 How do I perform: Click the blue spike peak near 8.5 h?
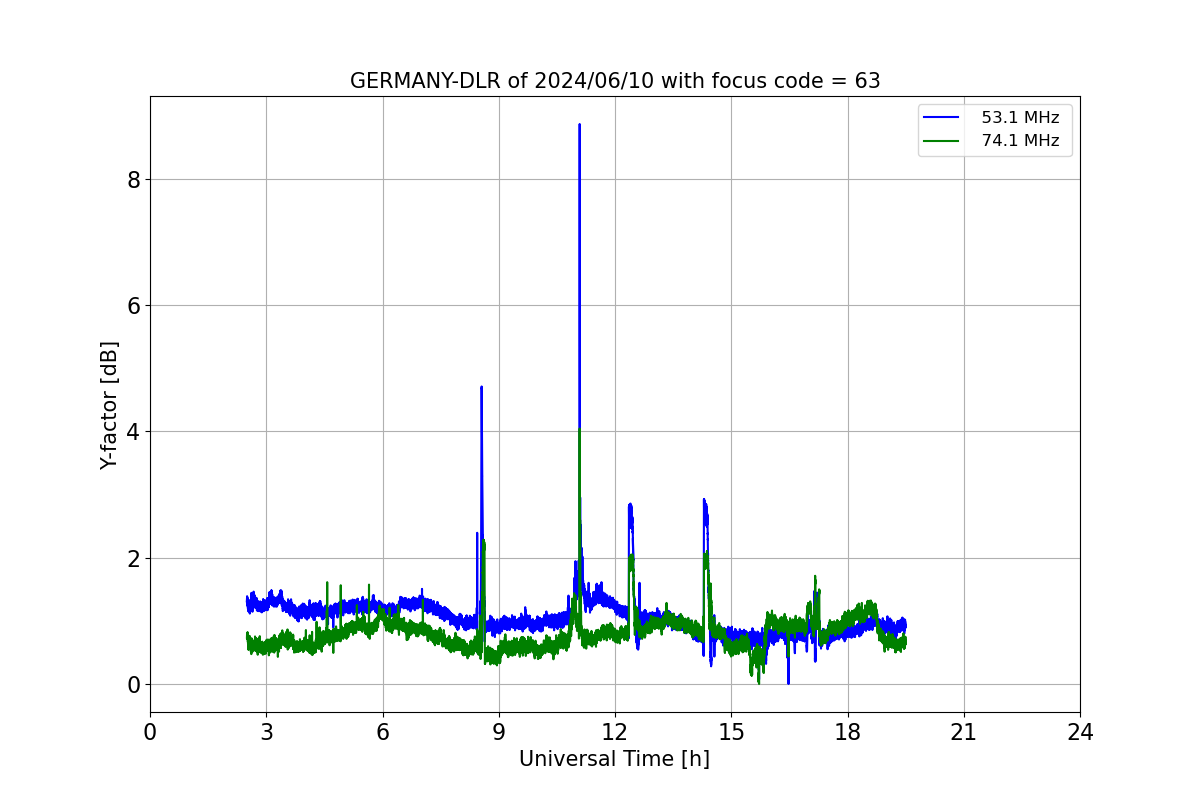[x=481, y=388]
